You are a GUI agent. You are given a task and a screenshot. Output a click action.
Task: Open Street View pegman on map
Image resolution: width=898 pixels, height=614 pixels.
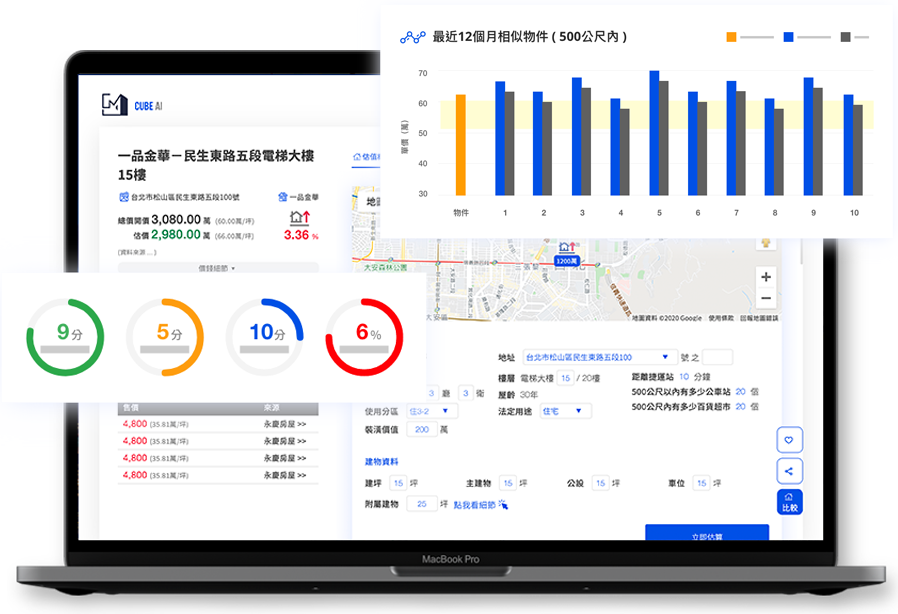point(767,243)
